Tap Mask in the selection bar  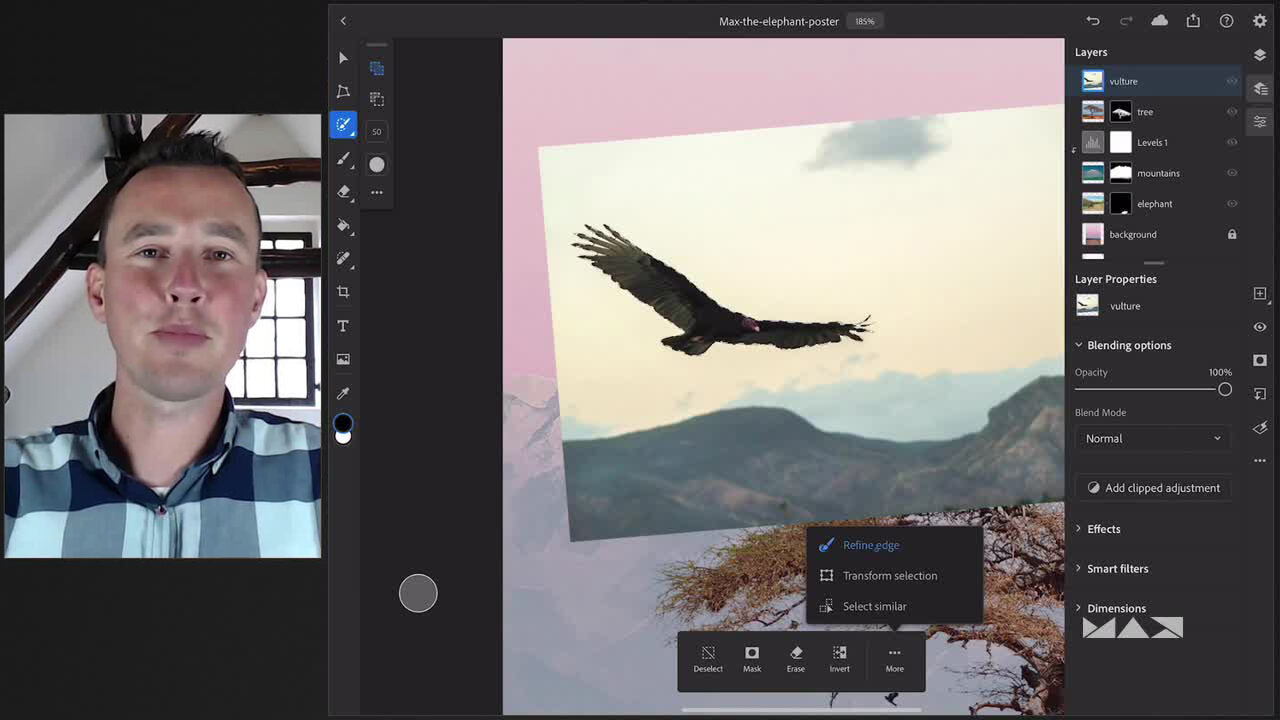tap(752, 659)
